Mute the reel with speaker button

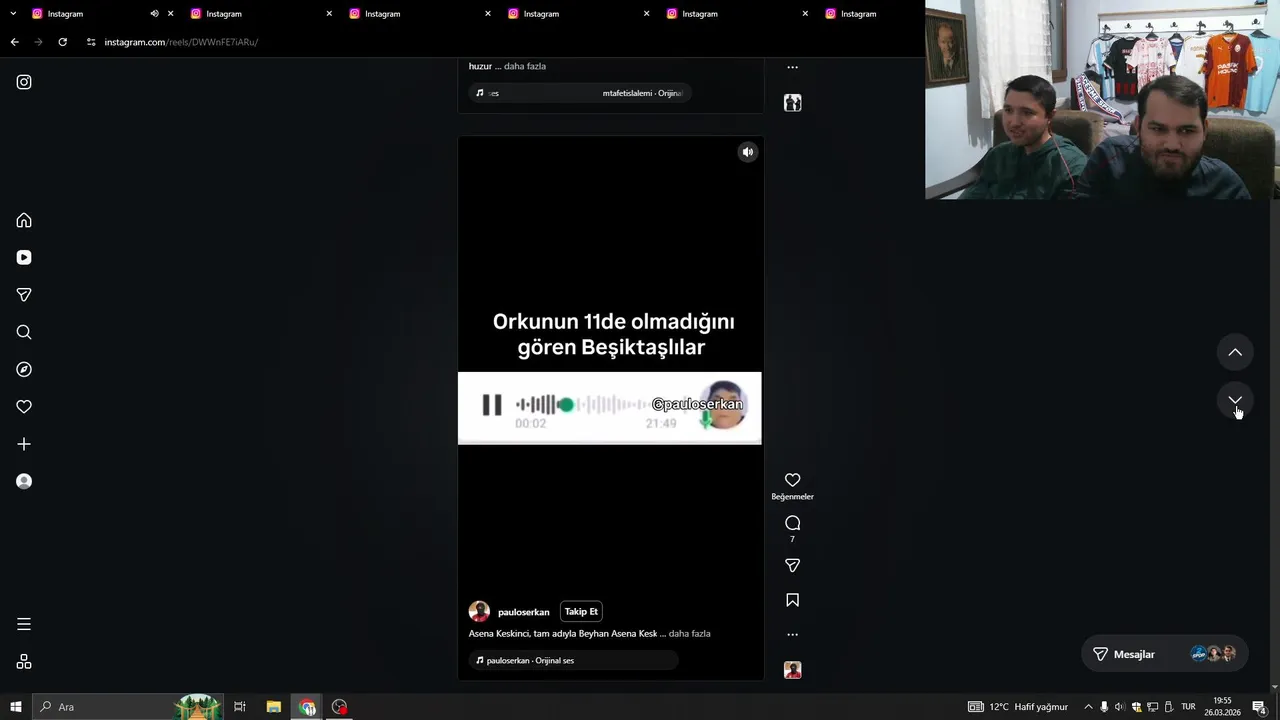point(747,152)
